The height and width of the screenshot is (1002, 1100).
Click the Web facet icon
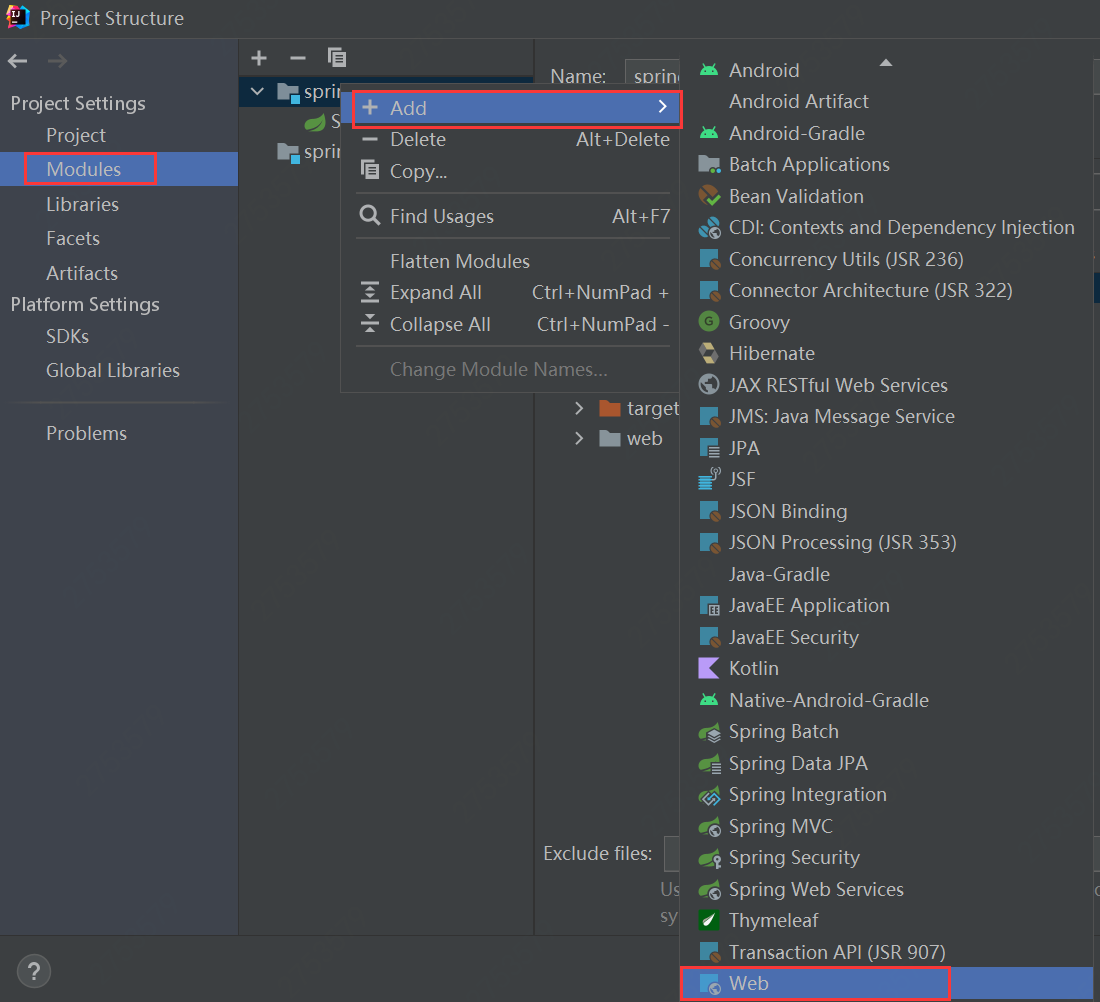(x=710, y=984)
